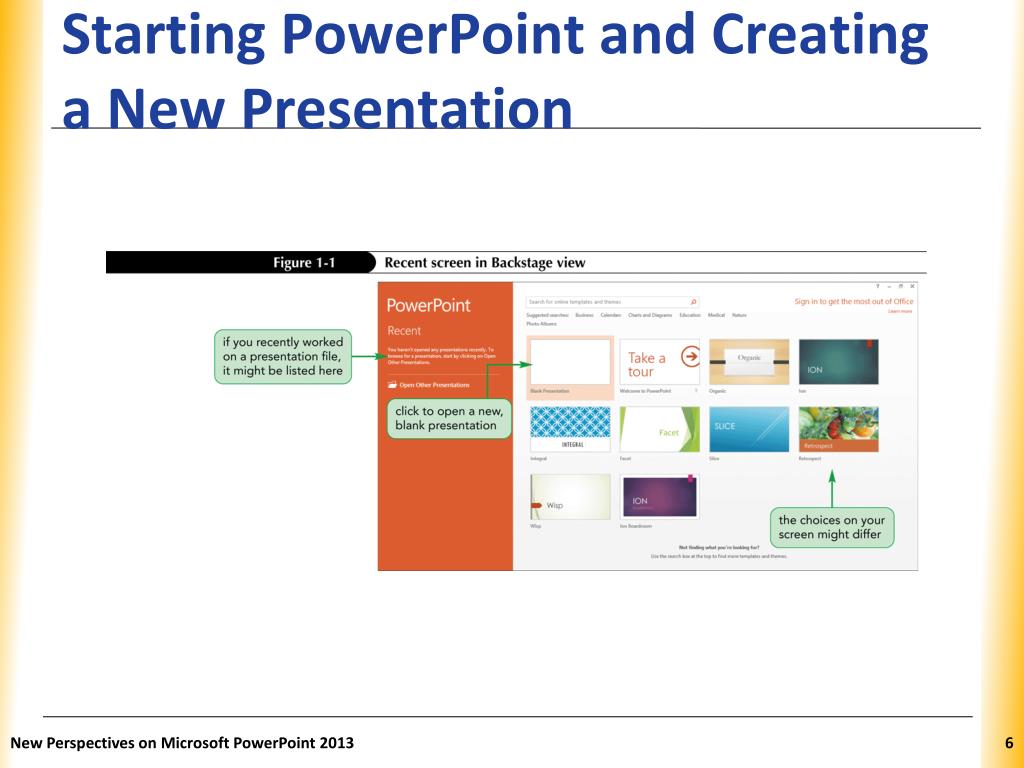Click the 'Recent screen in Backstage view' caption

485,263
